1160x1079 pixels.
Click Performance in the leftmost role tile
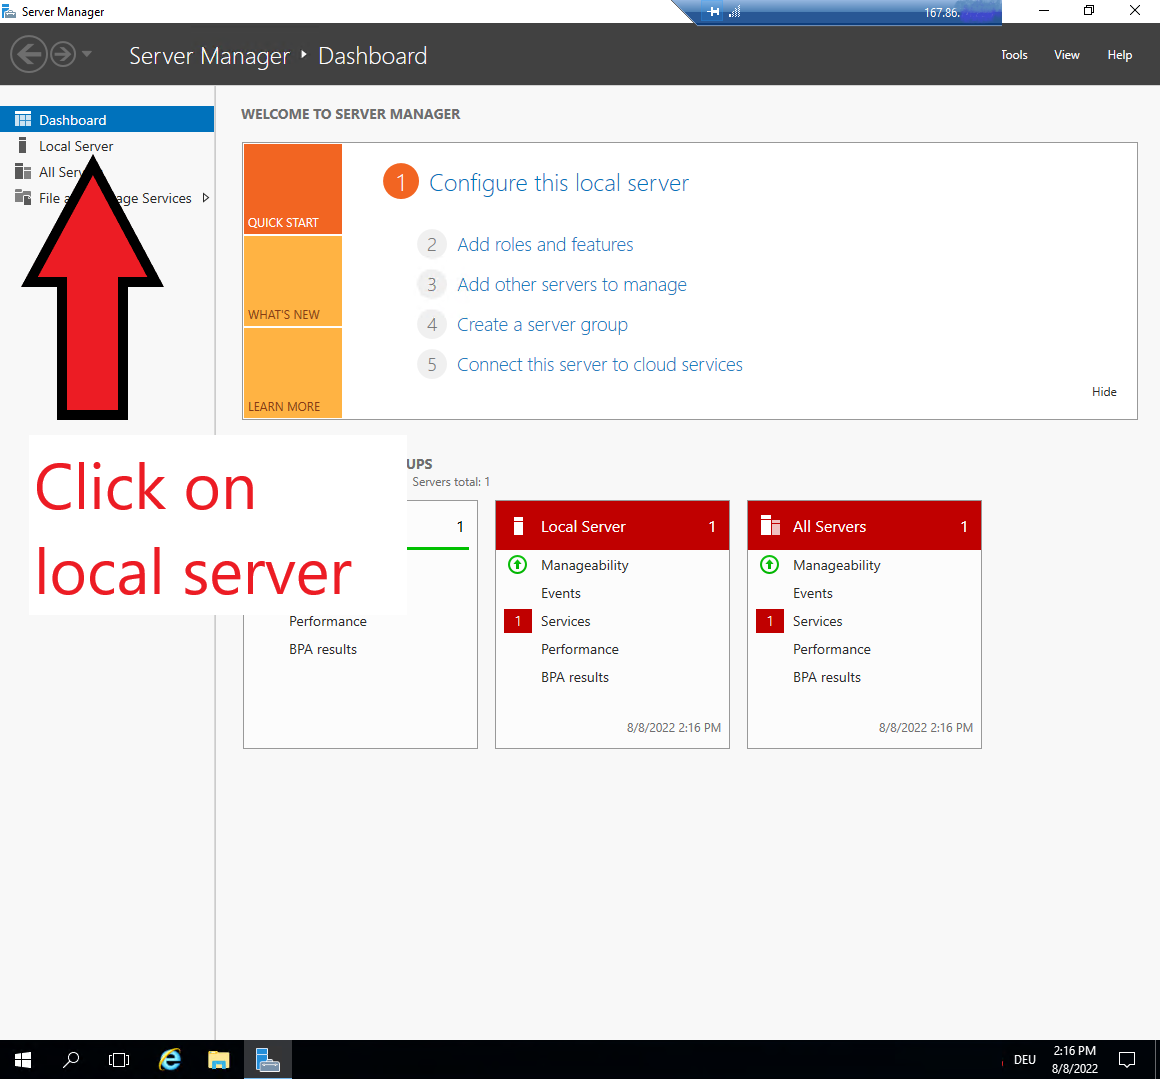(328, 621)
